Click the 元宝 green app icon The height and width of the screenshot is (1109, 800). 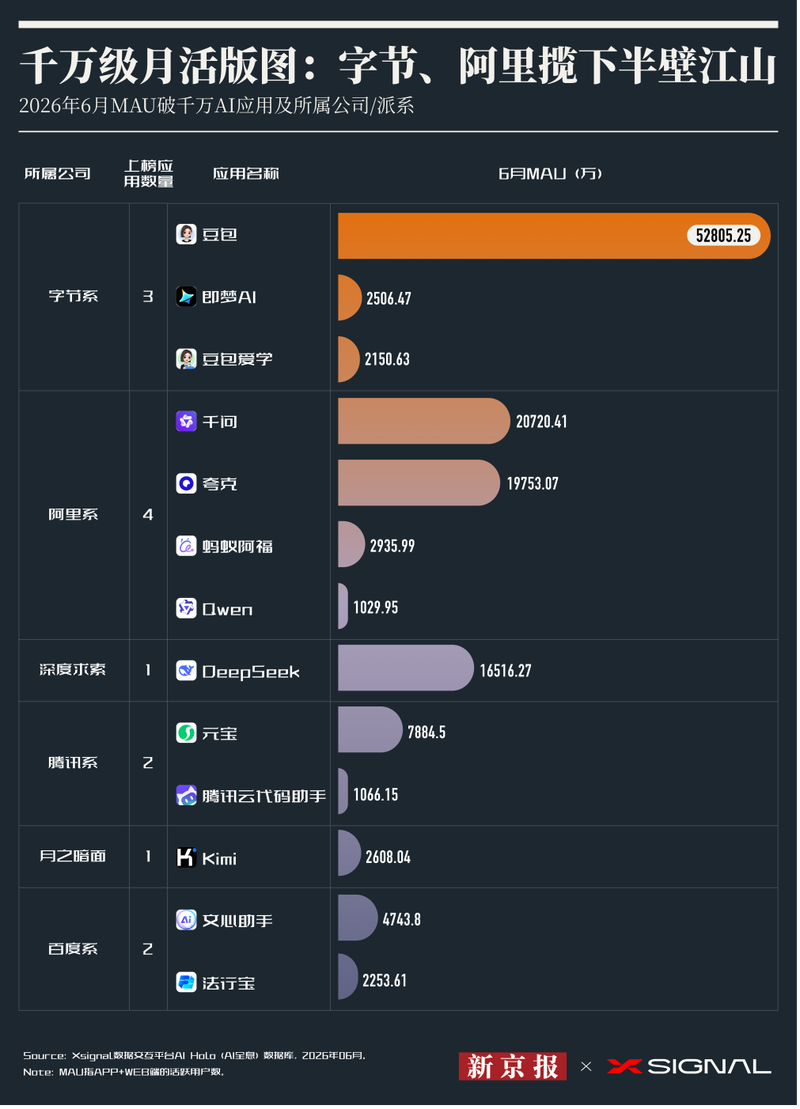pos(187,734)
